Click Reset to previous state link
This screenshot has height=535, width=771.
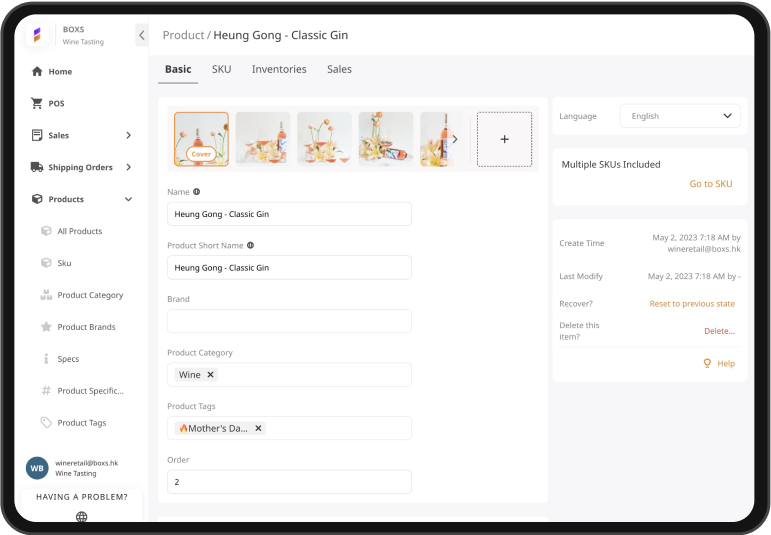(x=692, y=303)
